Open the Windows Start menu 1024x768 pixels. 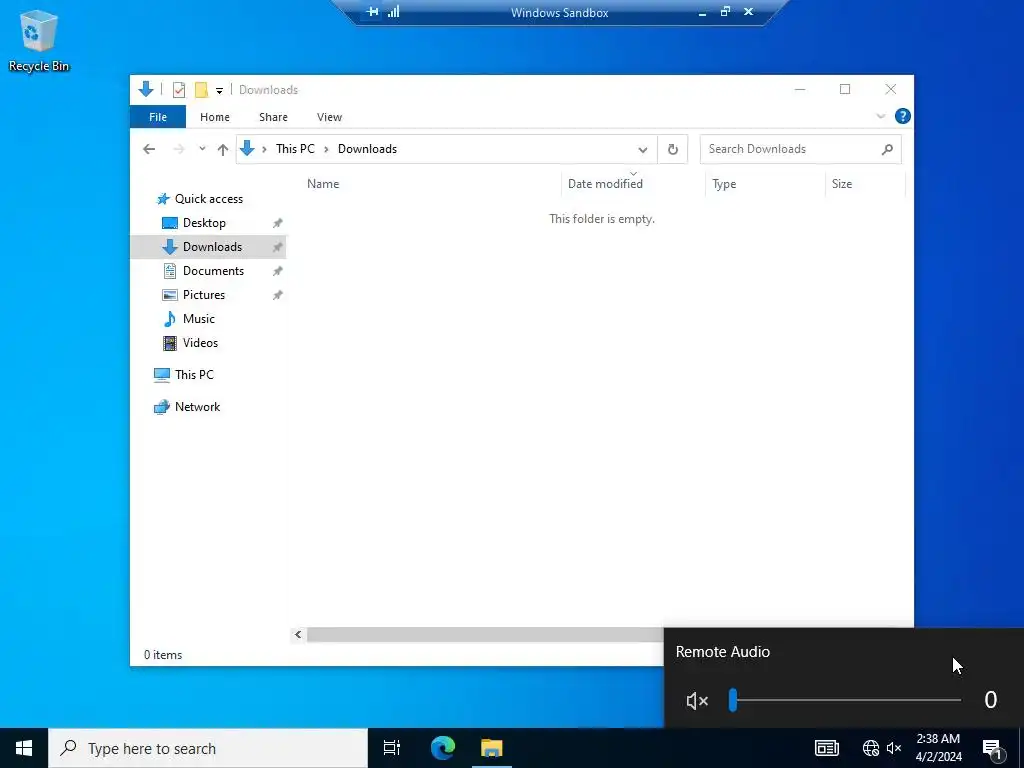point(24,748)
